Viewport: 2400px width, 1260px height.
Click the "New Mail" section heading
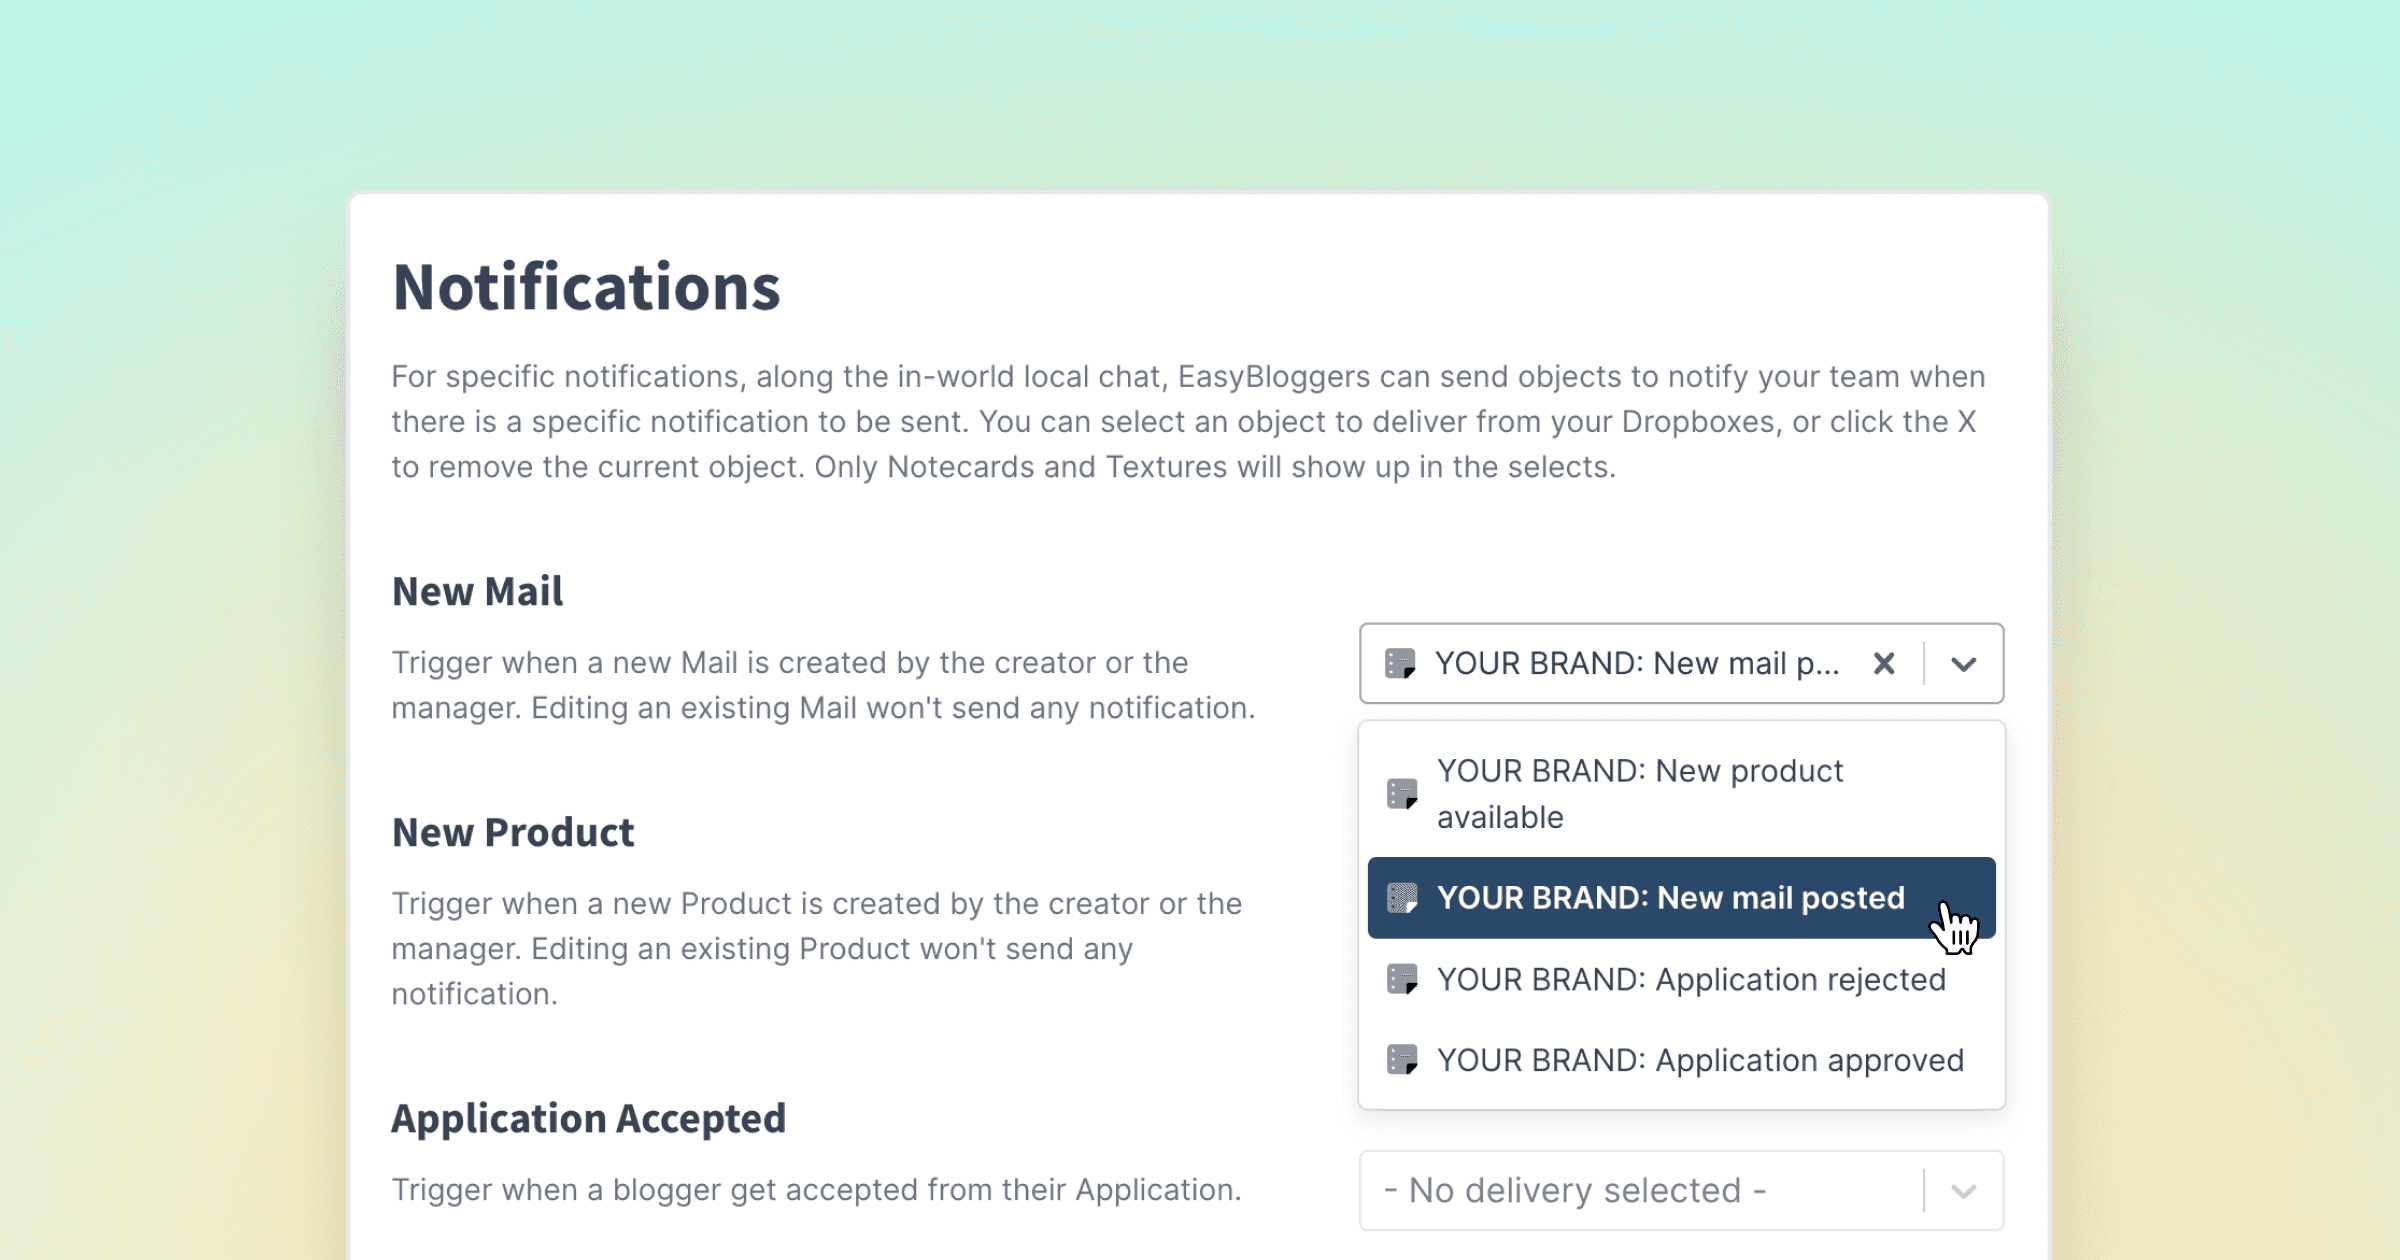(477, 592)
